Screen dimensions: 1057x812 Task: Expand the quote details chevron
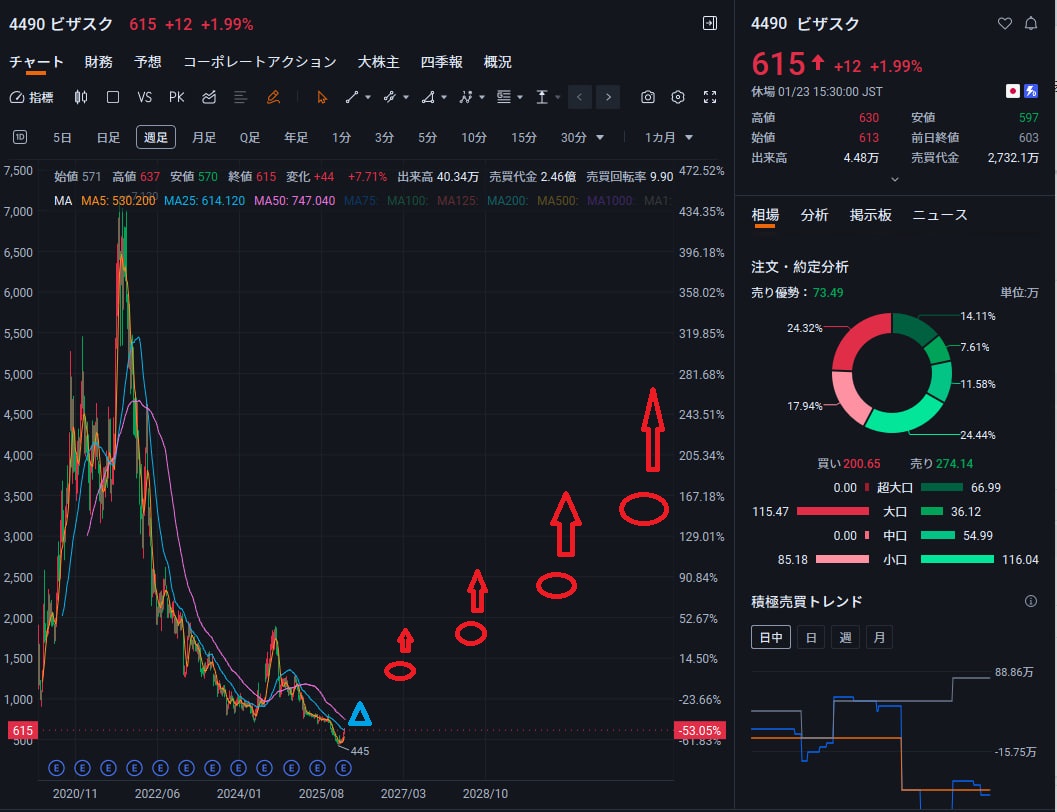pos(895,179)
